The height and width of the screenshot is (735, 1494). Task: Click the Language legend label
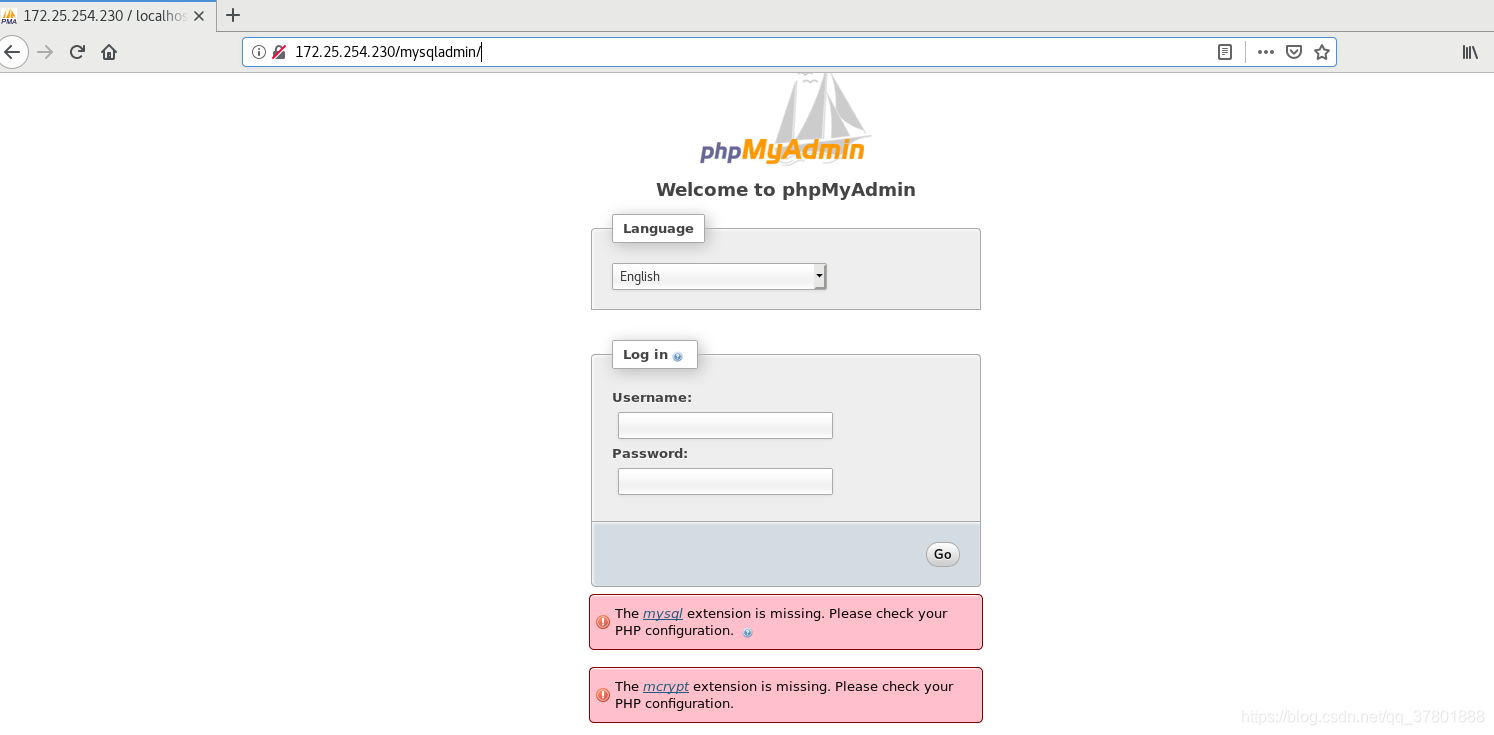[658, 228]
